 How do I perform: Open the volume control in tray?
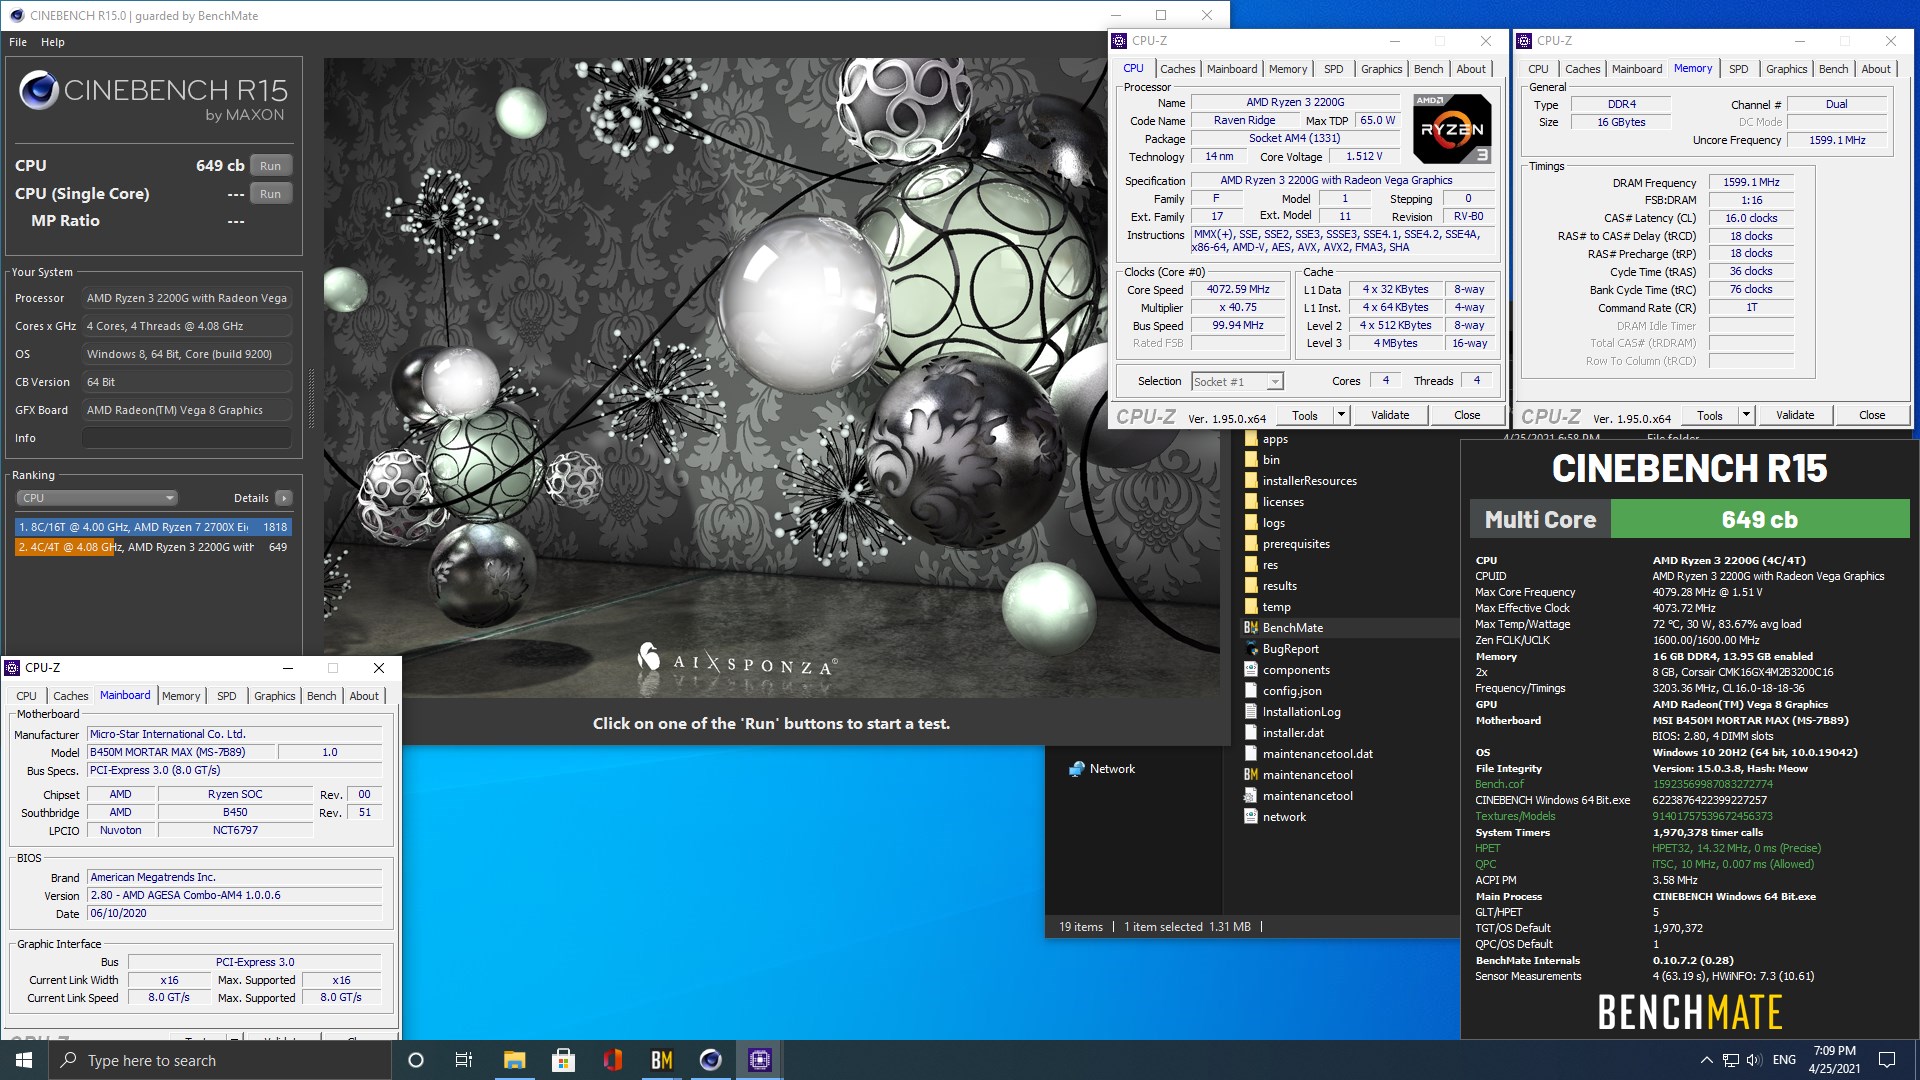[1754, 1060]
